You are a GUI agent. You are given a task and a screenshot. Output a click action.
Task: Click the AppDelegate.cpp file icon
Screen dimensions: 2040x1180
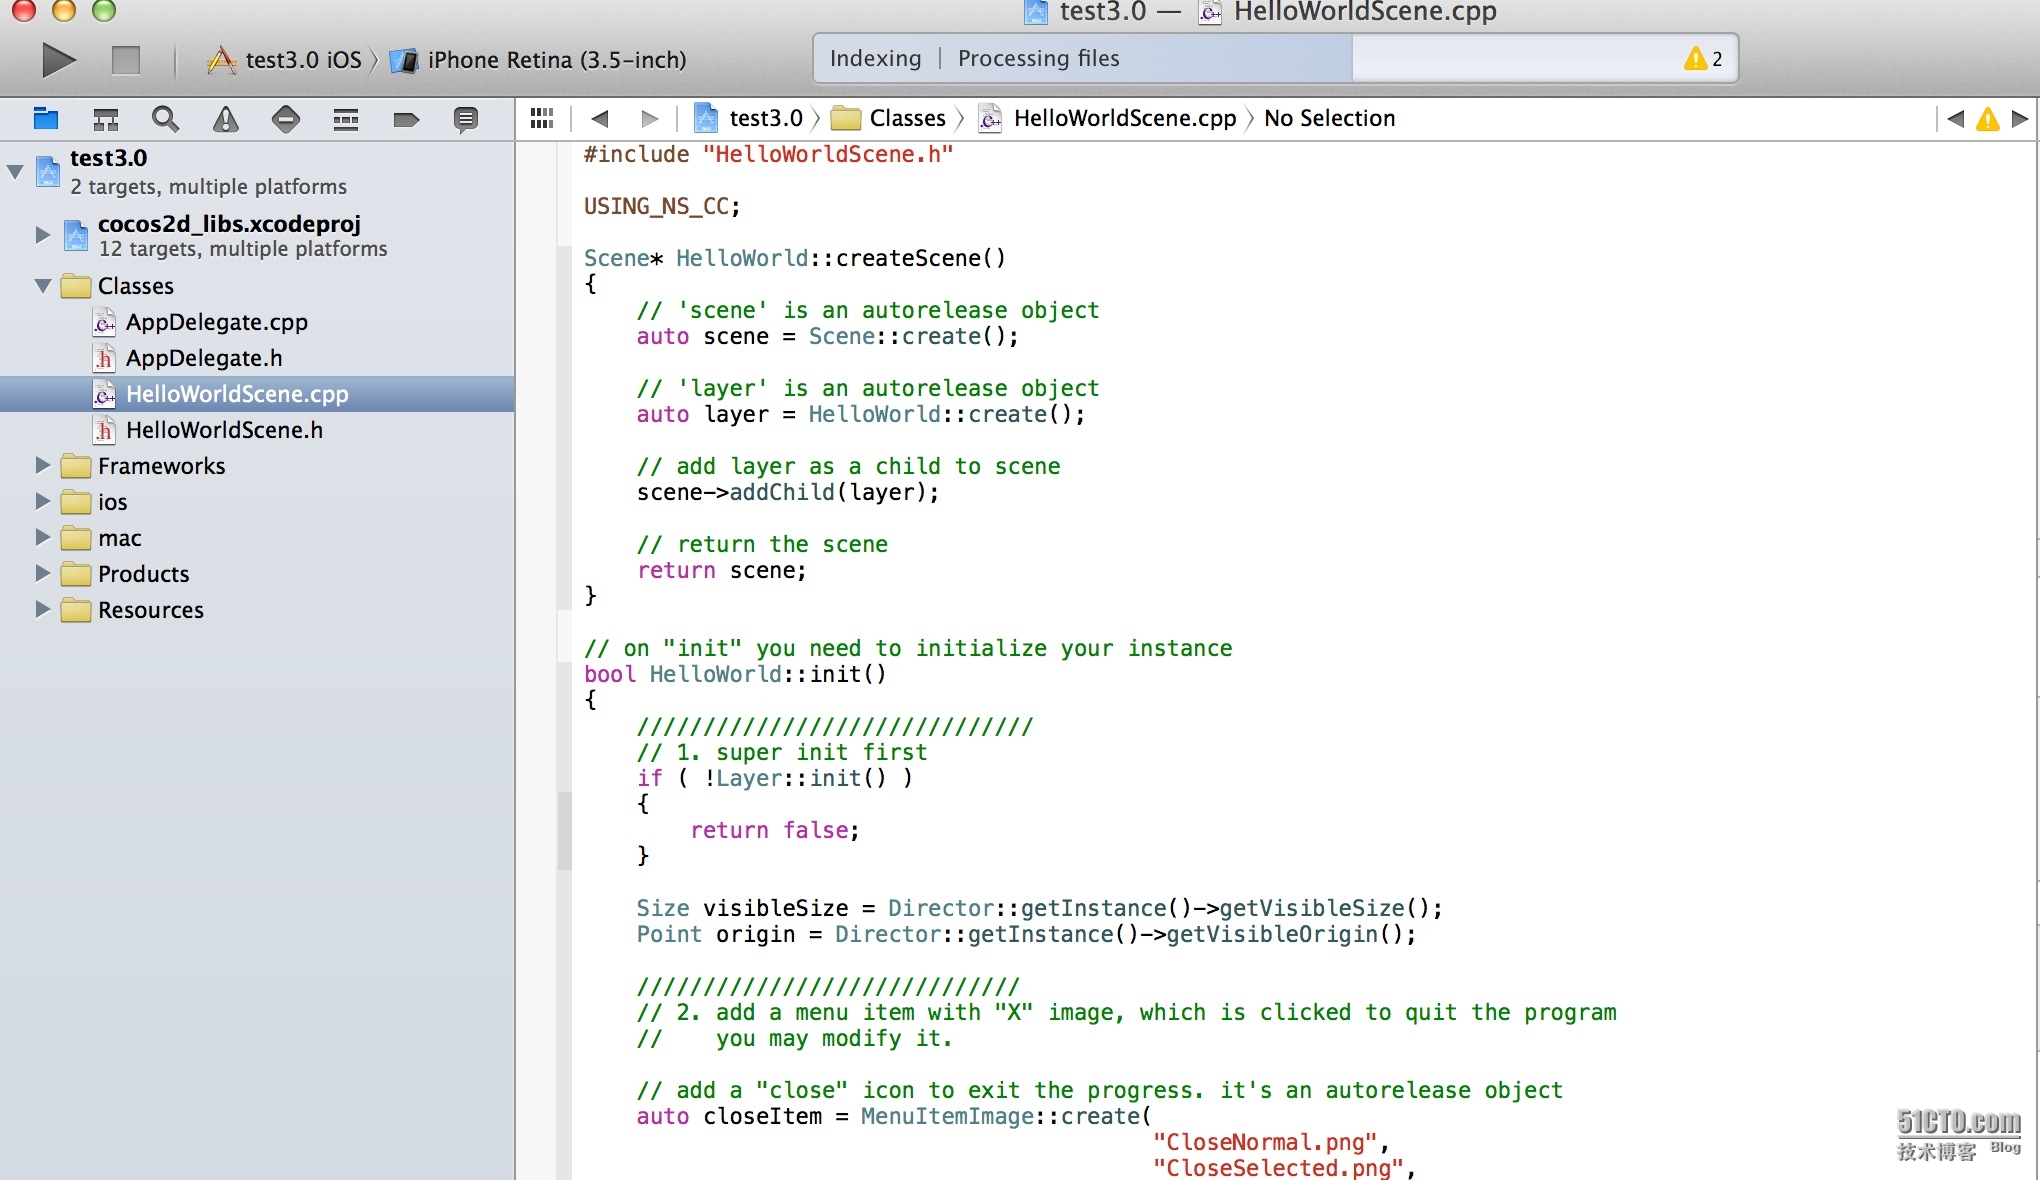pos(104,322)
